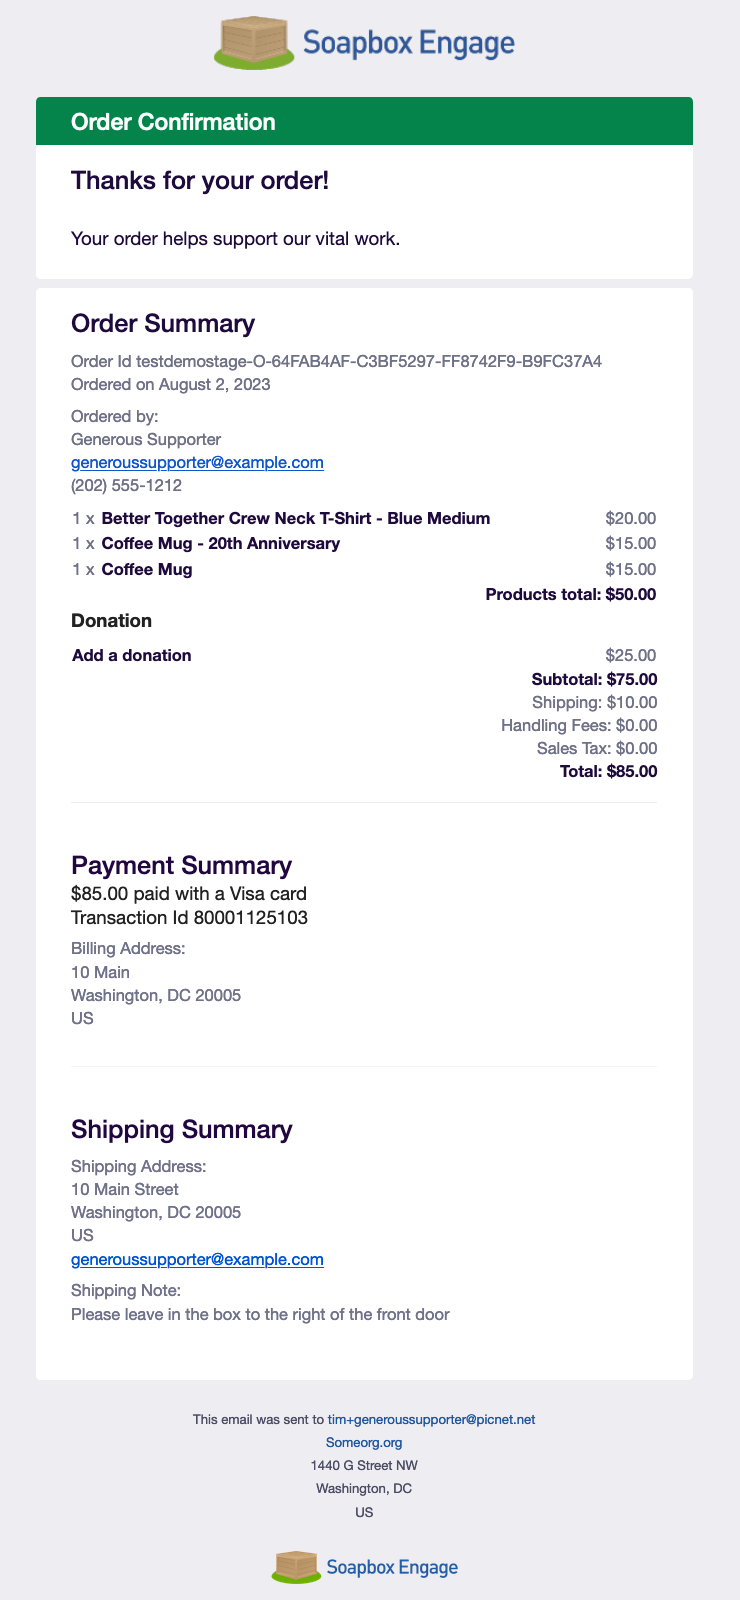The width and height of the screenshot is (740, 1600).
Task: Open generoussupporter@example.com link under Ordered by
Action: click(197, 463)
